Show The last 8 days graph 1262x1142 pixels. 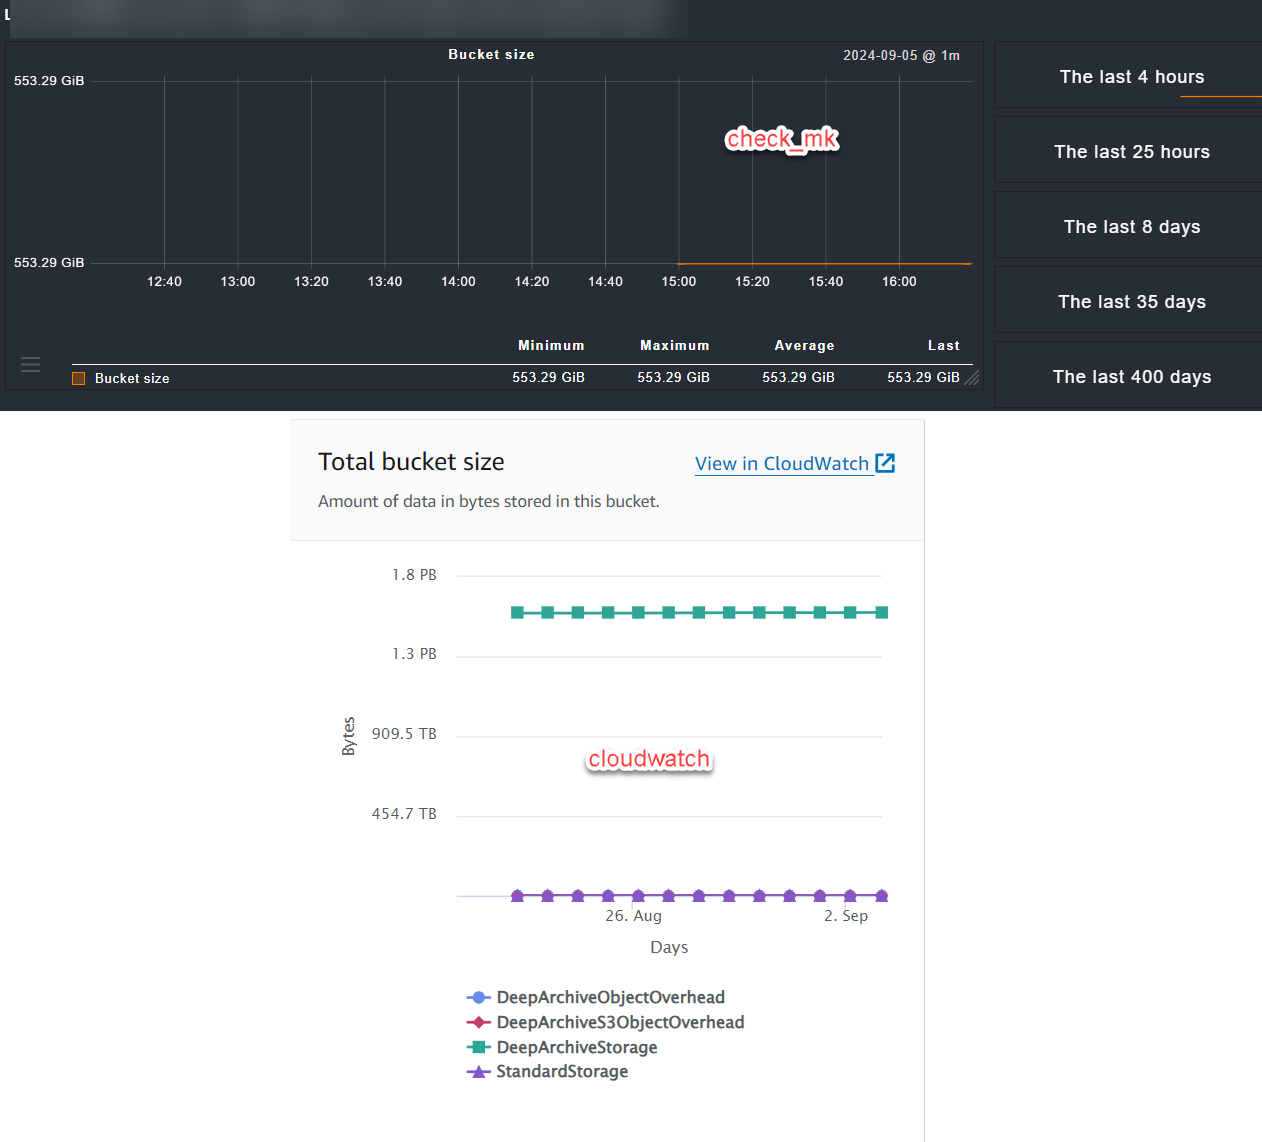(1131, 227)
